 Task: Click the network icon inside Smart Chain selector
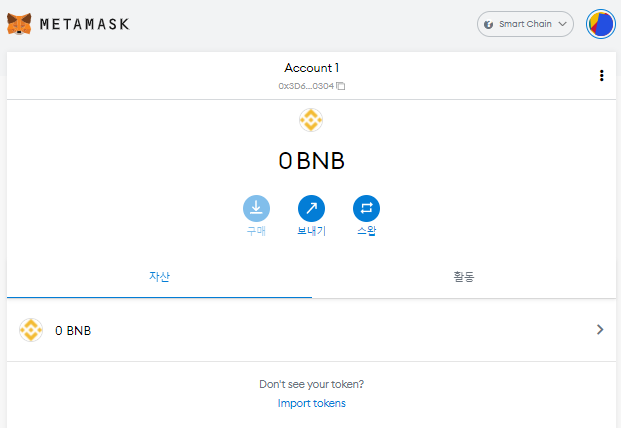(x=488, y=25)
